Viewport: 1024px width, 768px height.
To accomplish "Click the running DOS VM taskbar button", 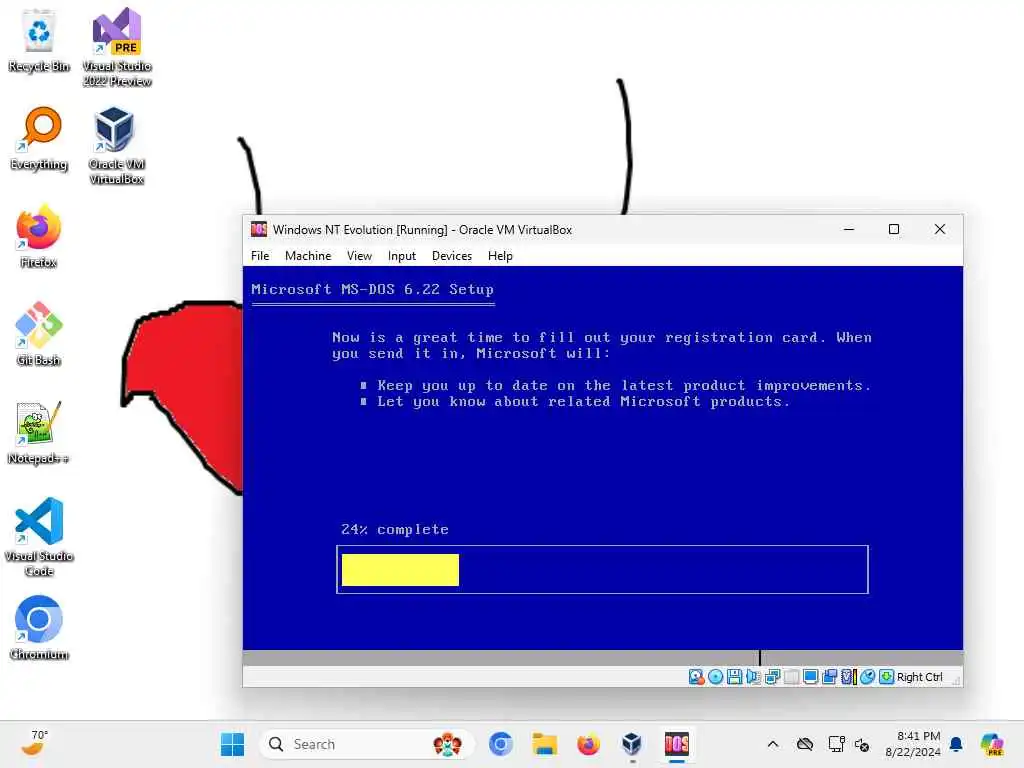I will [677, 744].
